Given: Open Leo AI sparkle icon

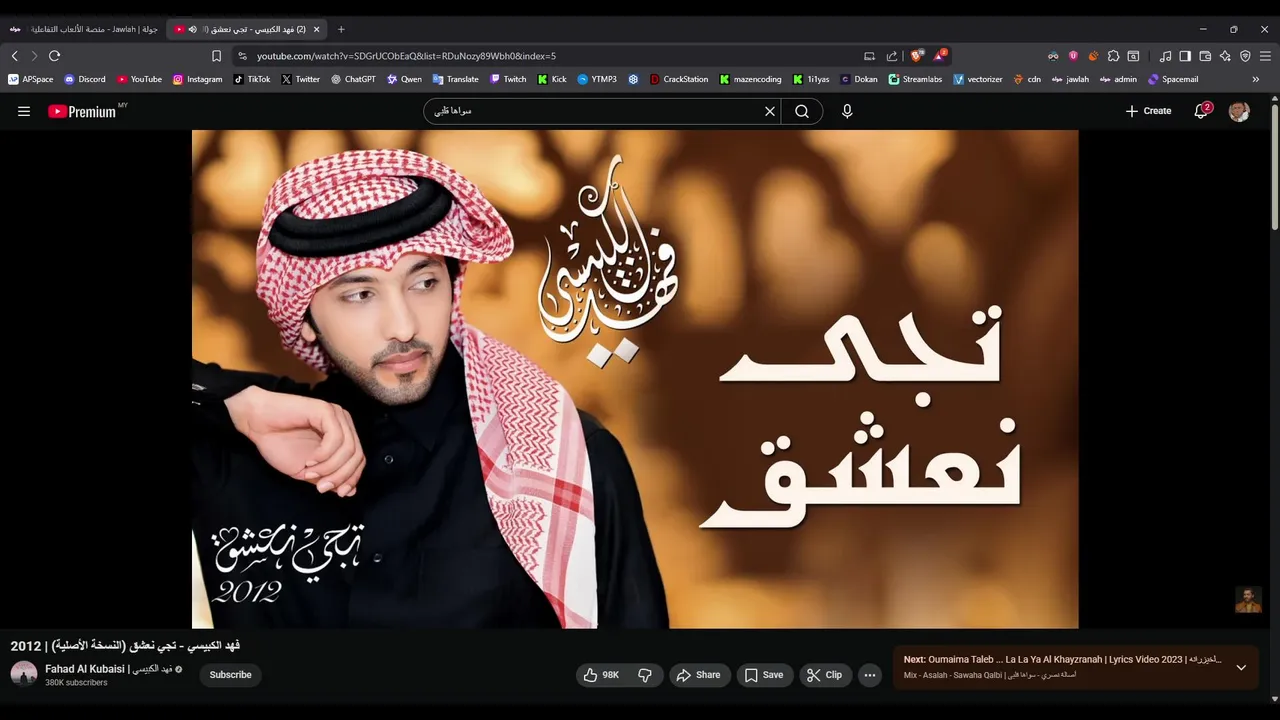Looking at the screenshot, I should (1225, 56).
